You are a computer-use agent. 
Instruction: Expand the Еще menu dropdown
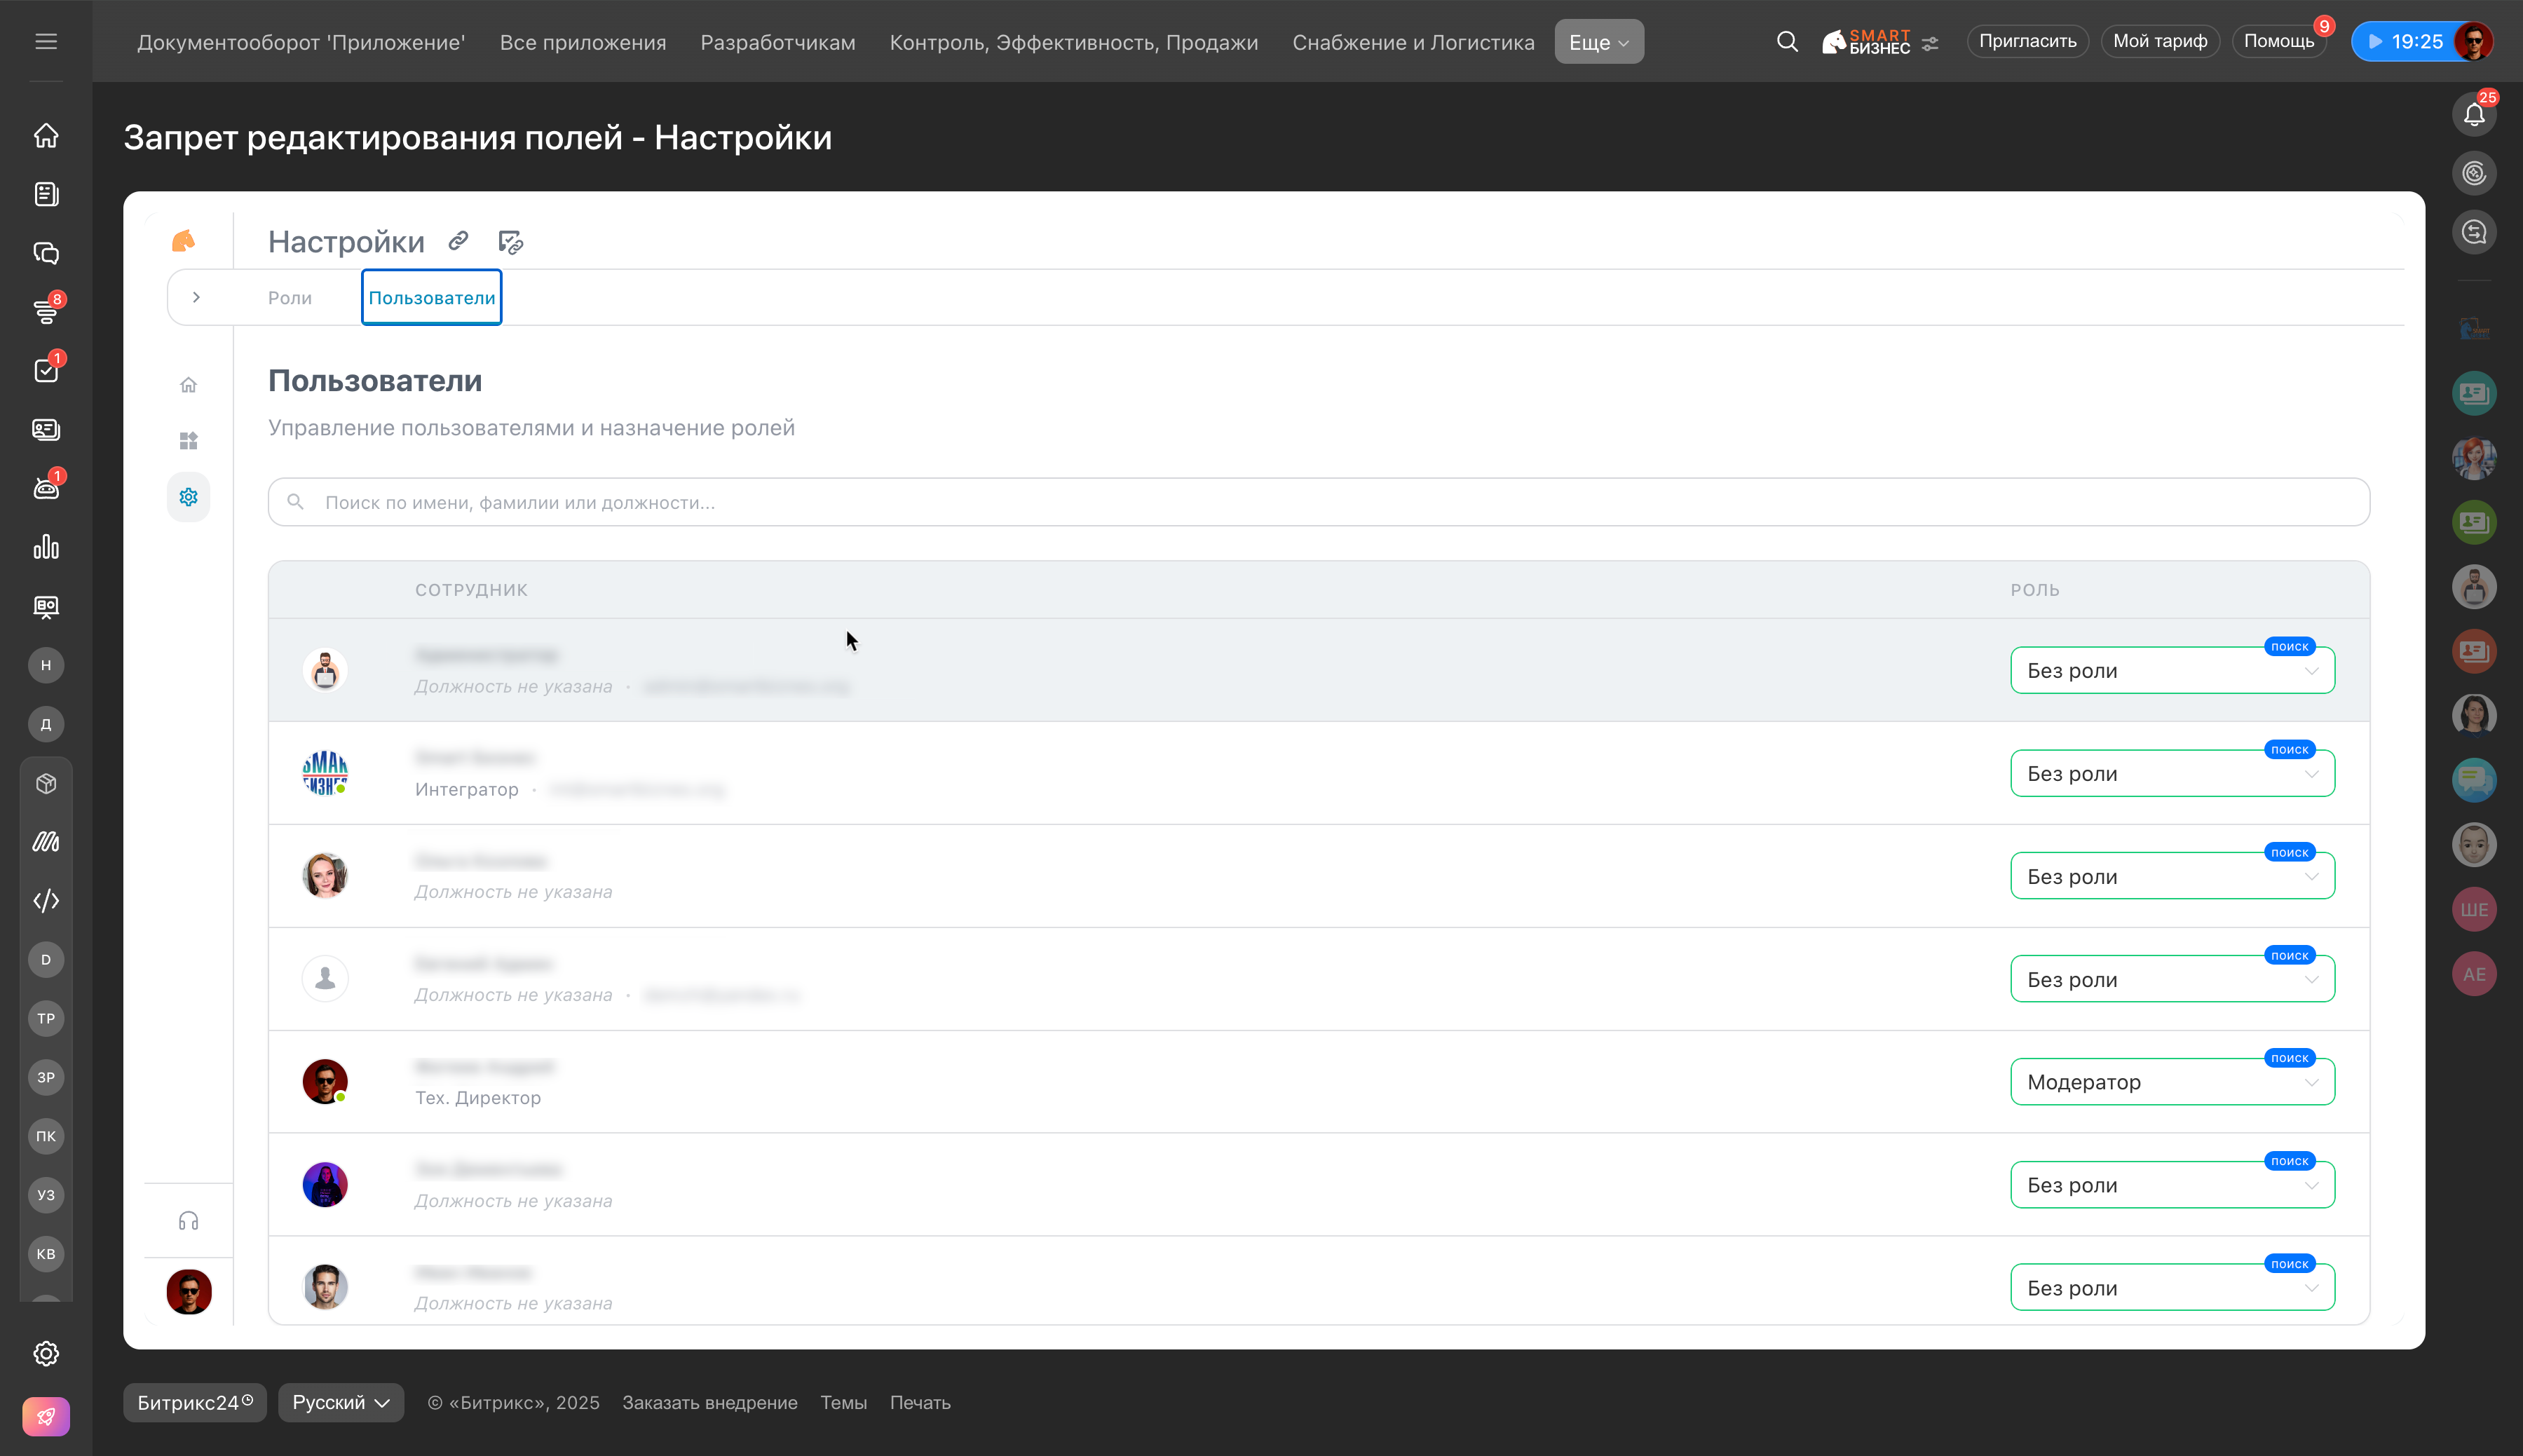(1598, 42)
